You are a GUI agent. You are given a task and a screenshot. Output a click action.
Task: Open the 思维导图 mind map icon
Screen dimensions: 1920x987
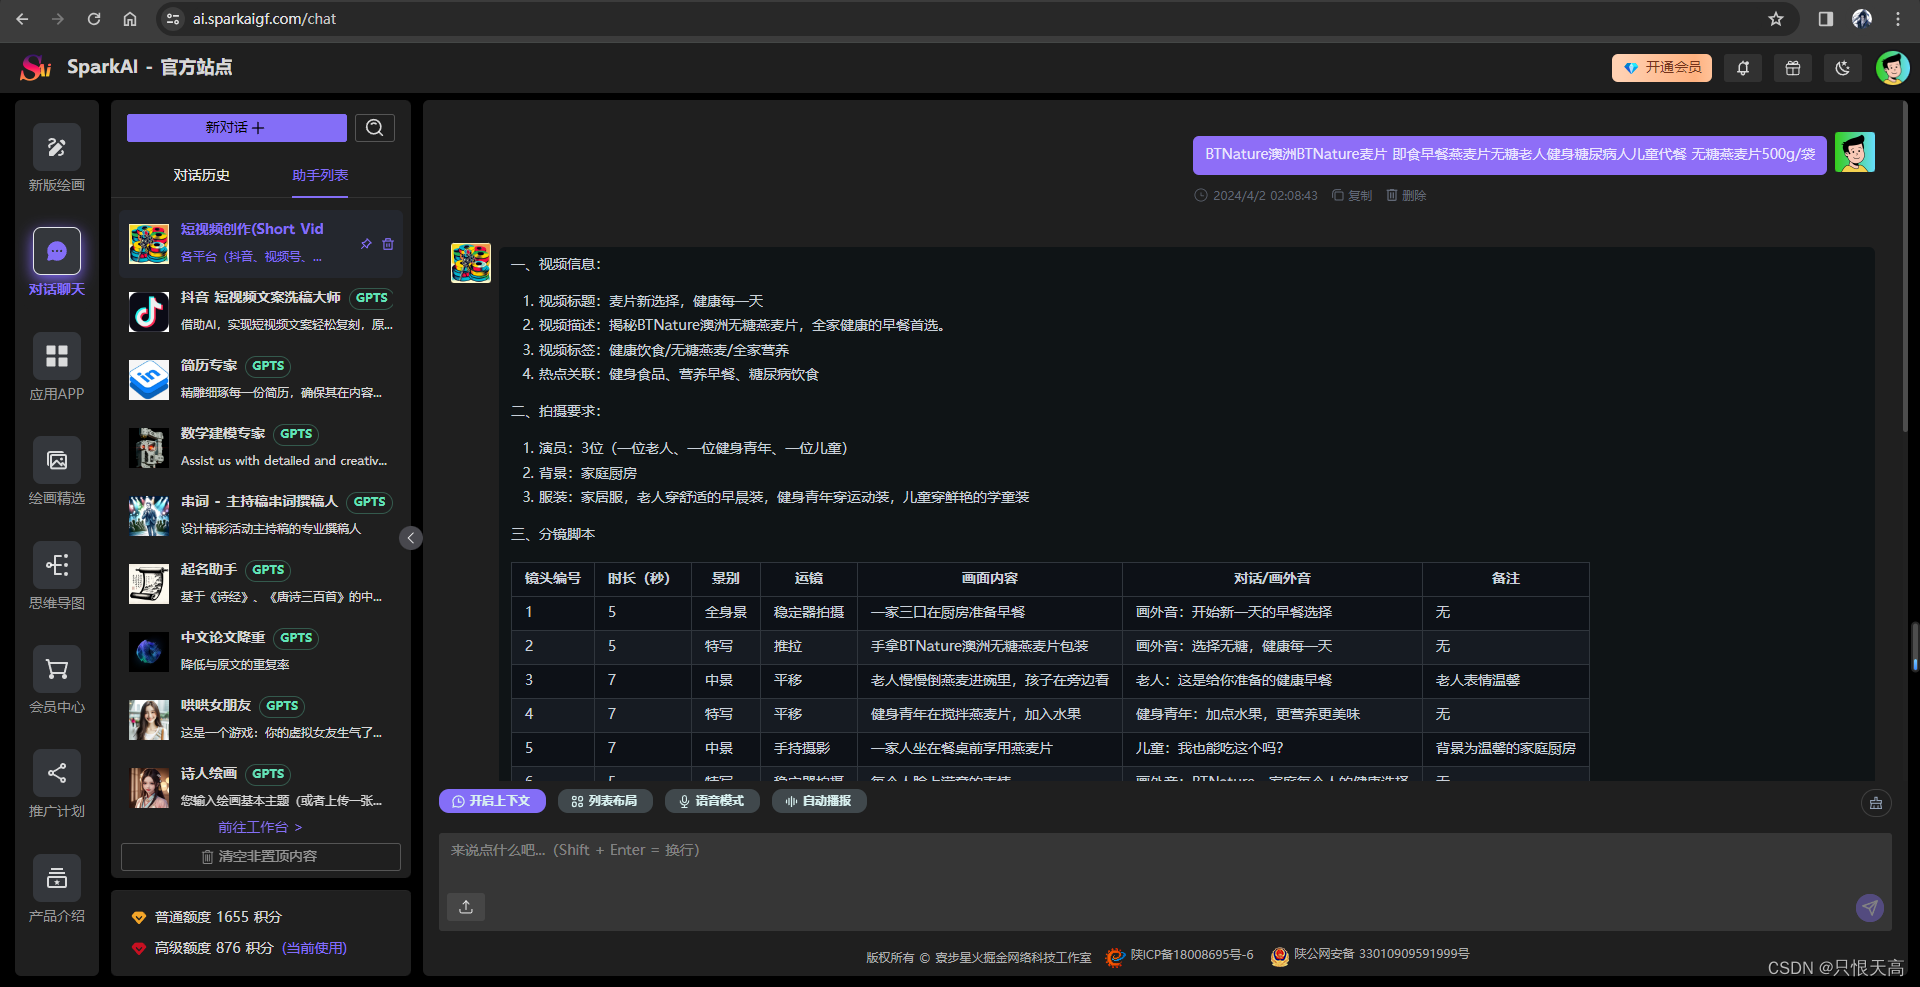(57, 565)
